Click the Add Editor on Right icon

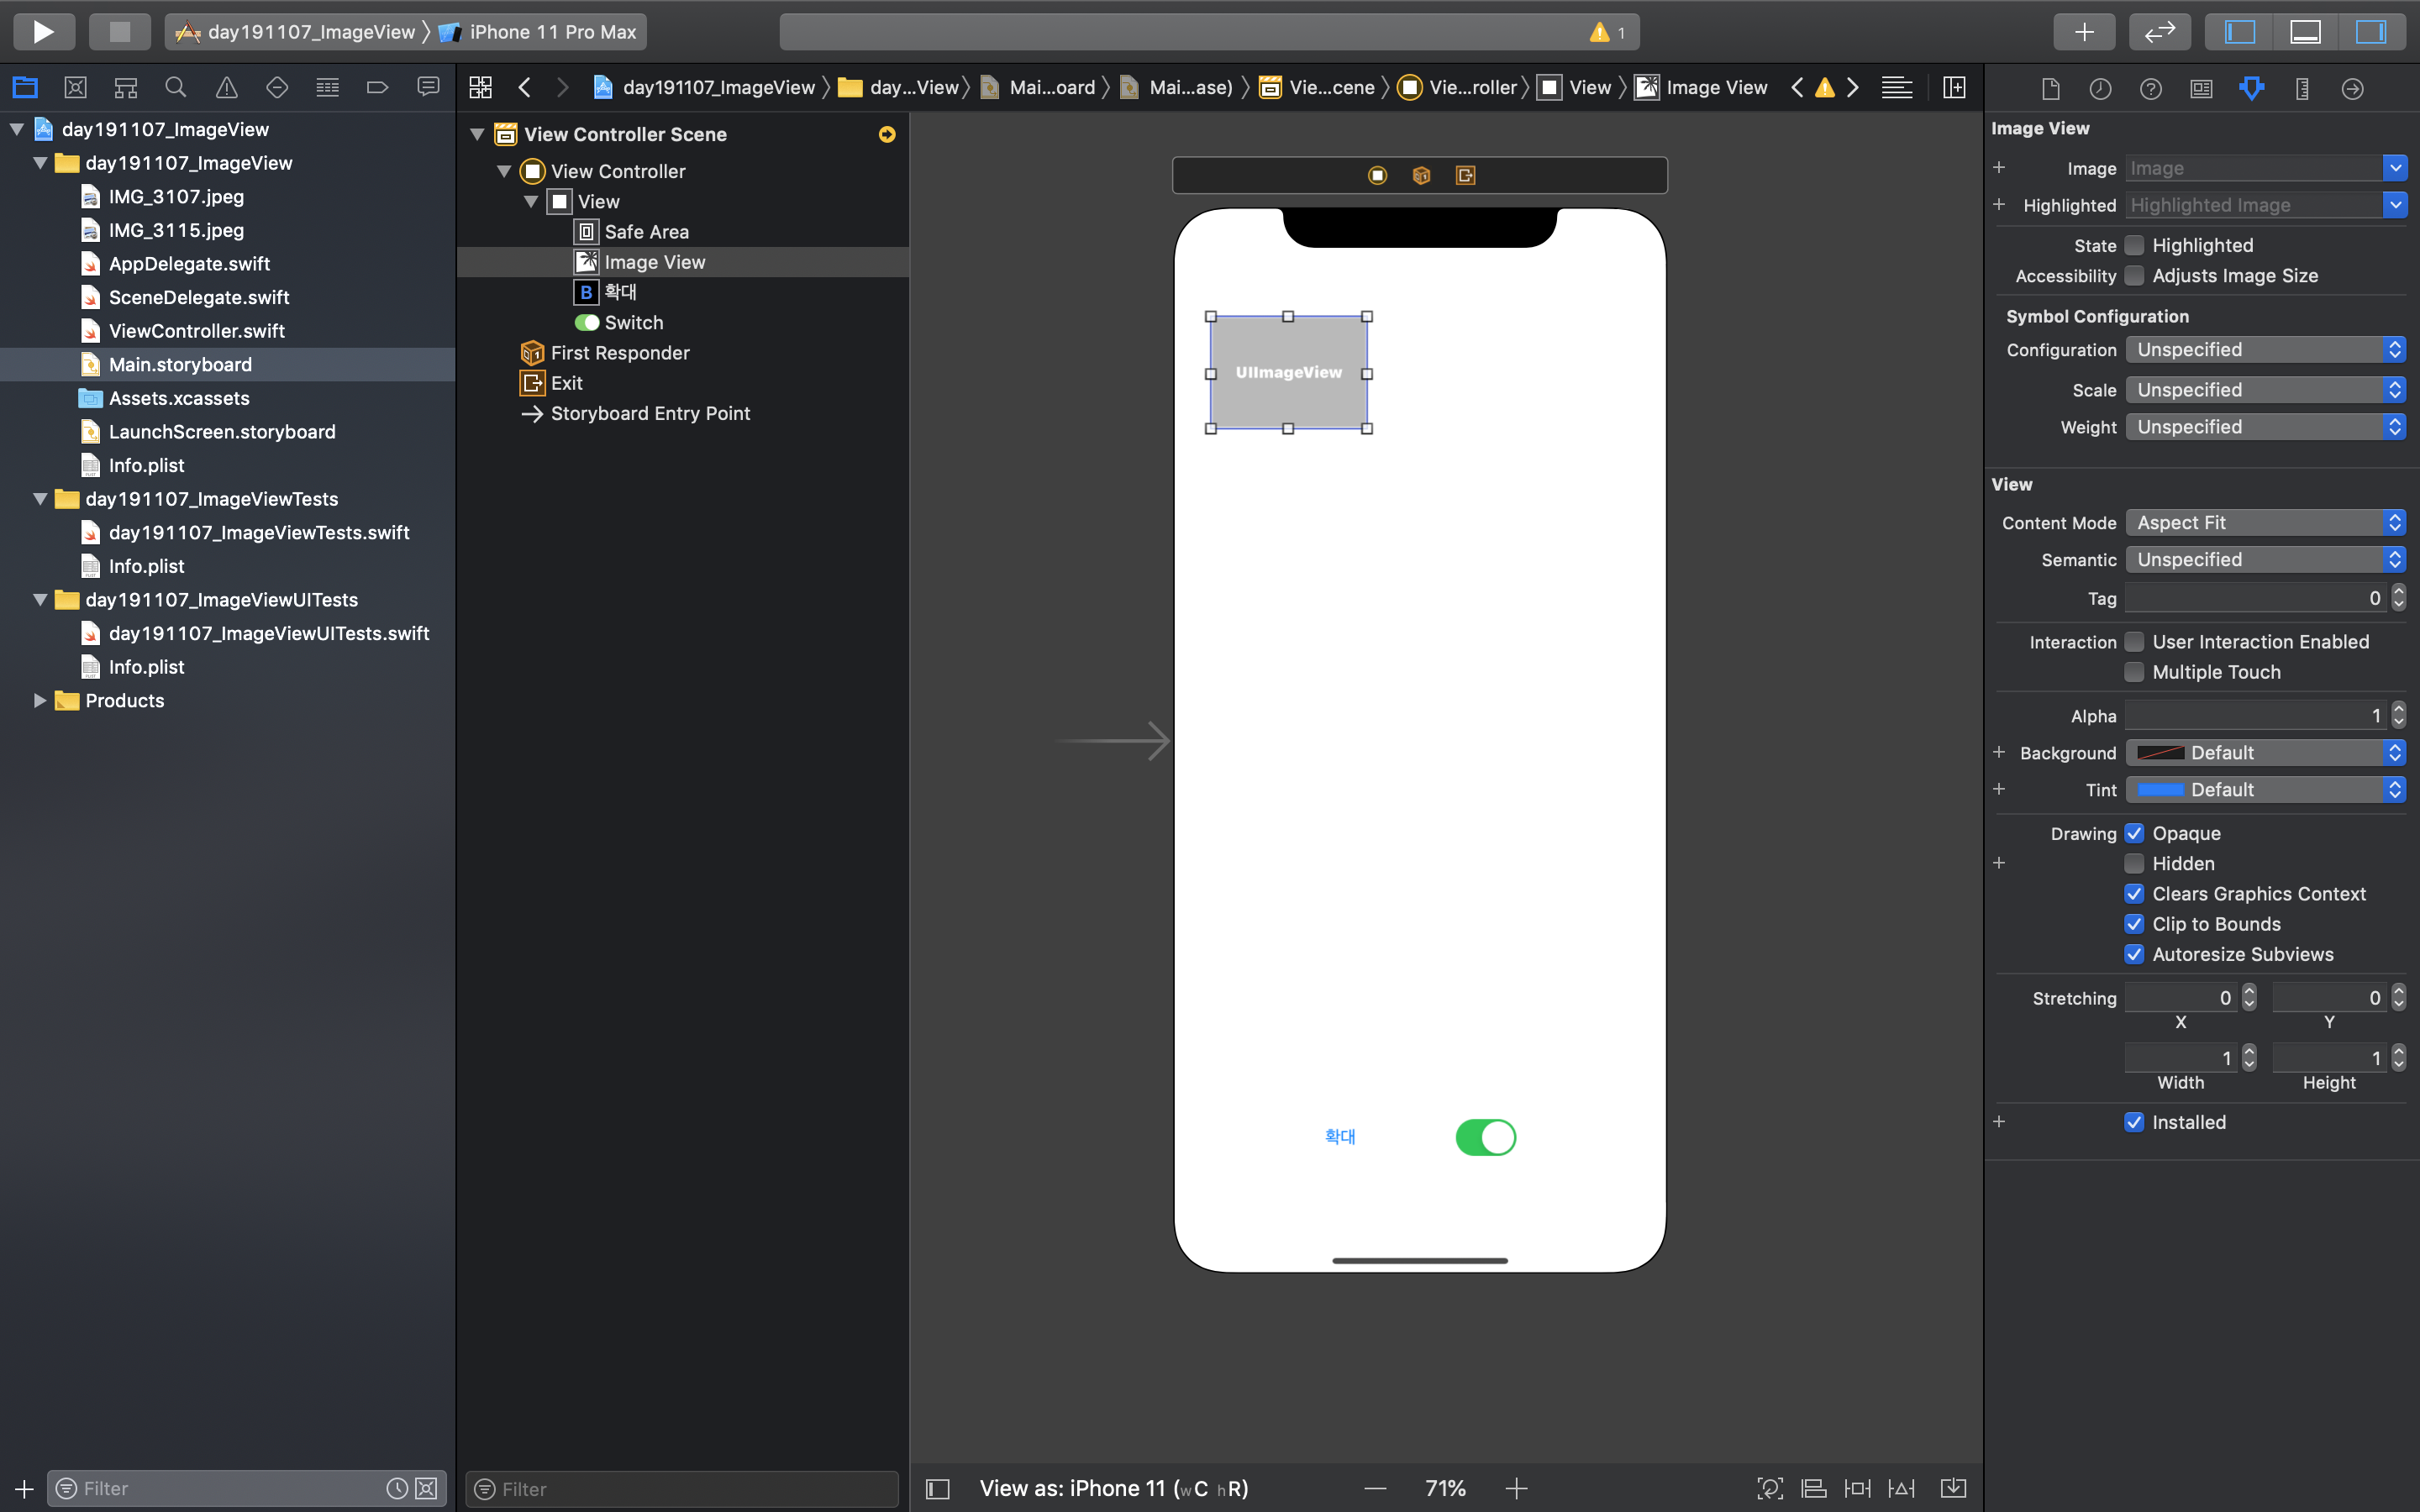[1954, 88]
